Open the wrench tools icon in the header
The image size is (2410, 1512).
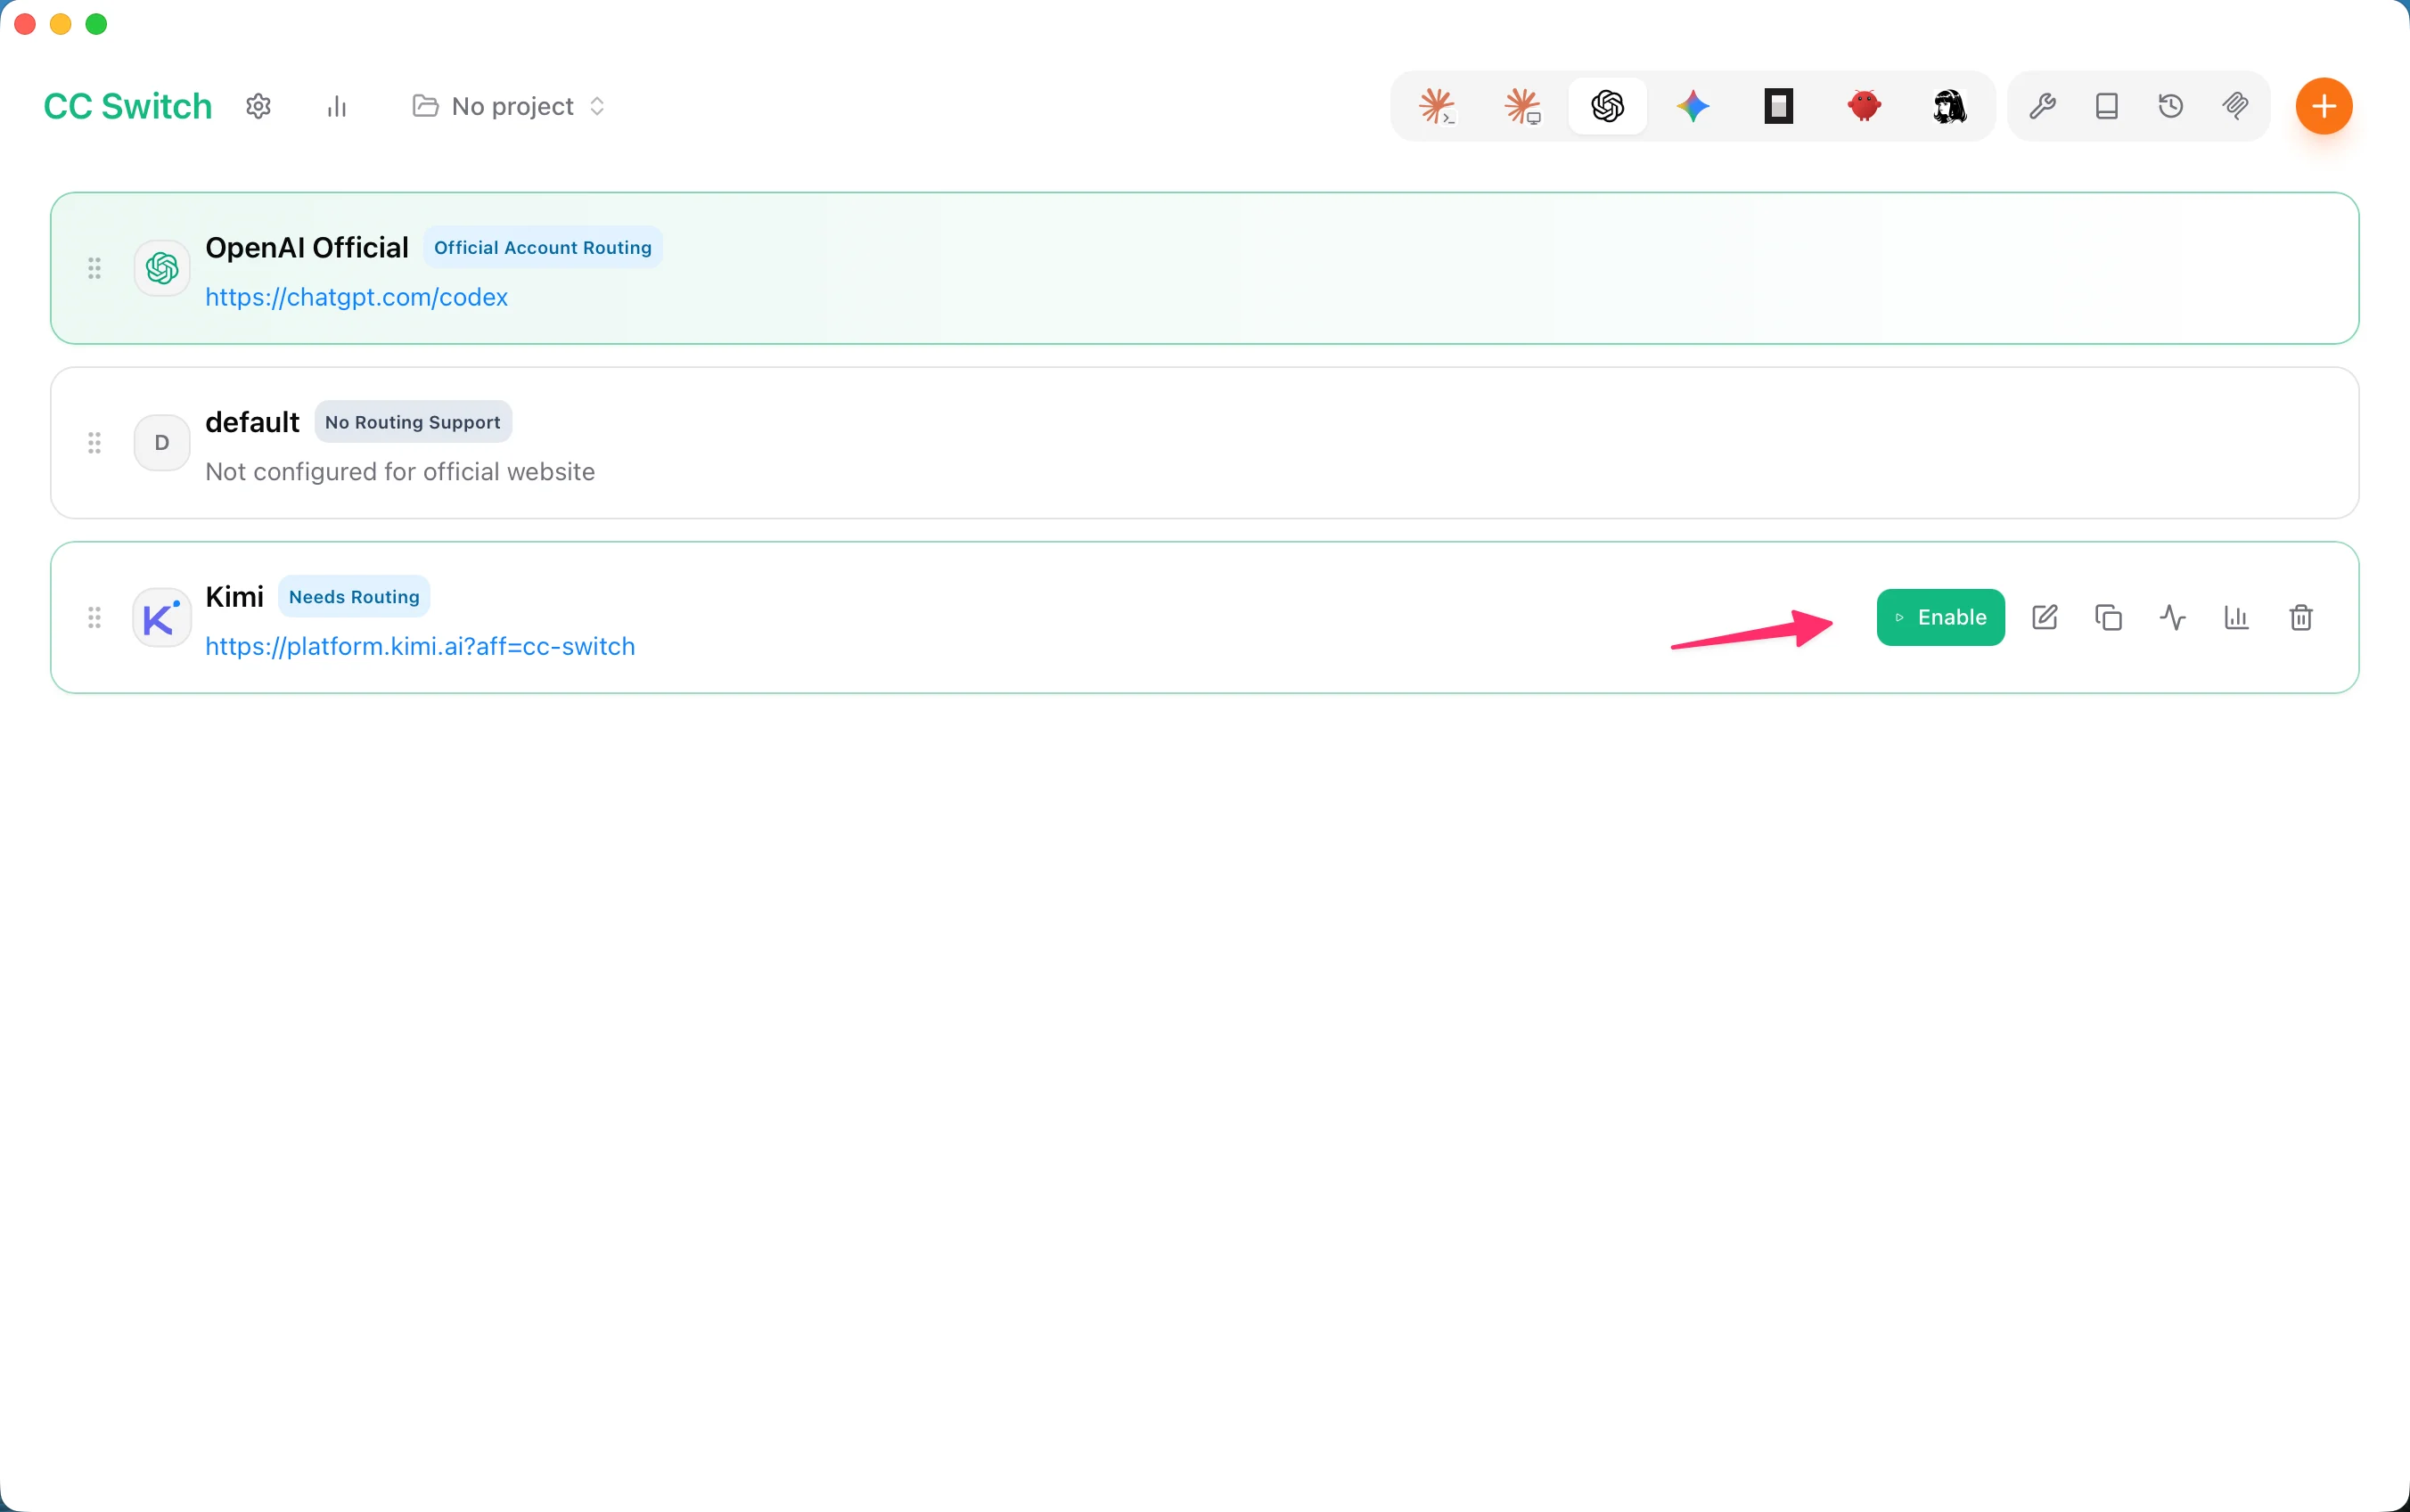click(x=2042, y=106)
